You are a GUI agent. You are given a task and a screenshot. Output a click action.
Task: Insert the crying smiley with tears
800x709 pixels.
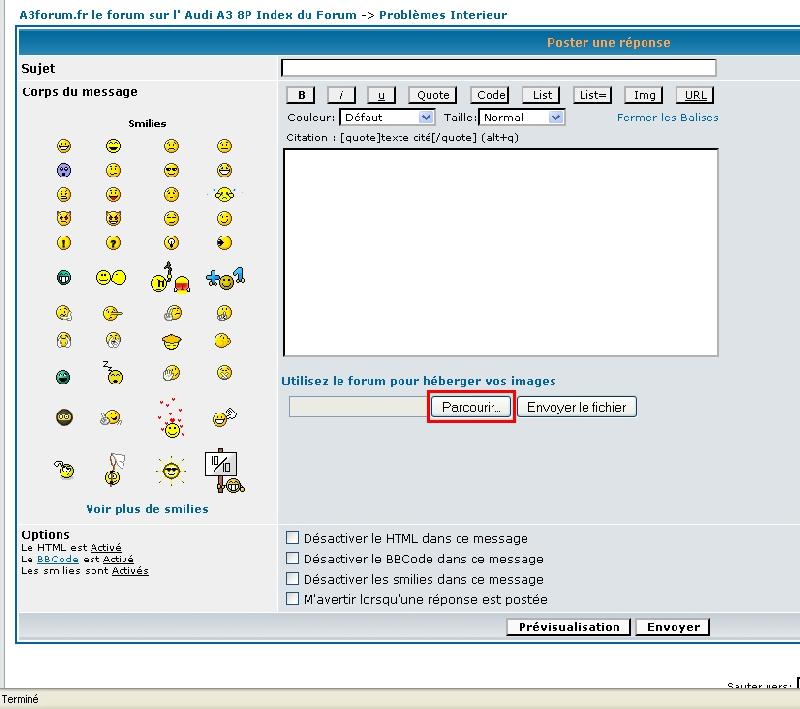[x=224, y=194]
